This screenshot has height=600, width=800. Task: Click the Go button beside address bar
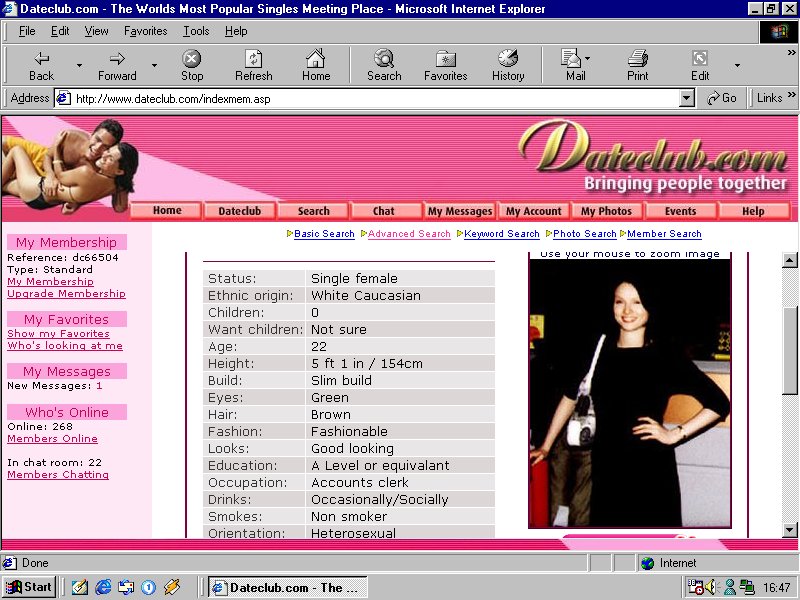[x=722, y=98]
